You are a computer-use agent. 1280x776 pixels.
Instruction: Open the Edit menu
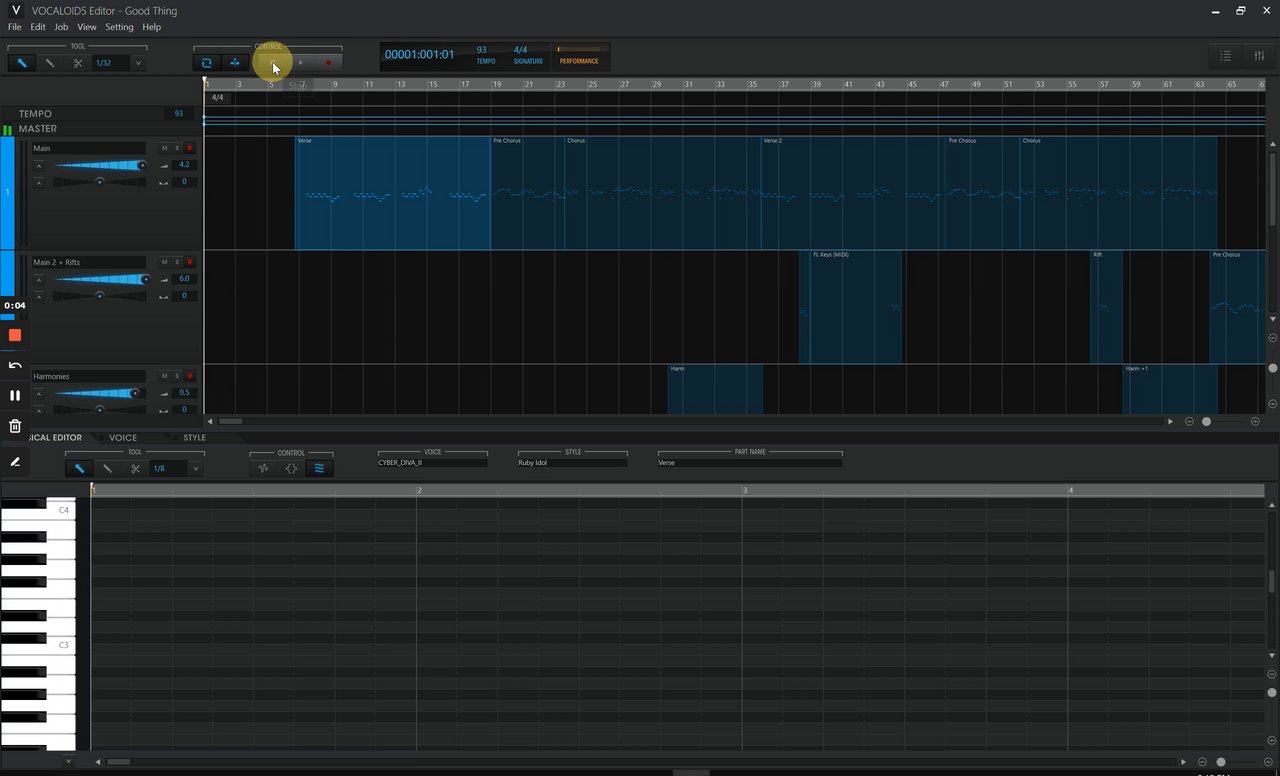(38, 27)
